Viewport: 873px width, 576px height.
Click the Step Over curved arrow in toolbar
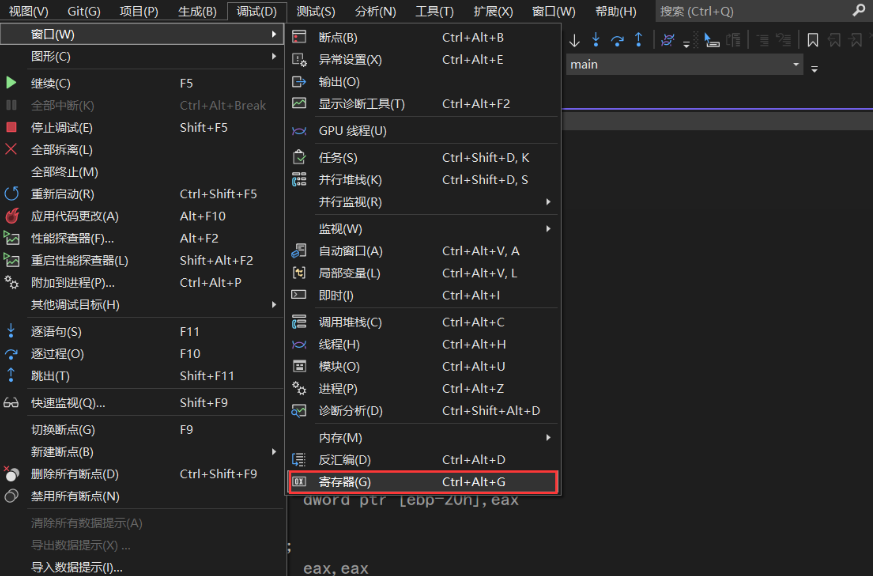617,40
